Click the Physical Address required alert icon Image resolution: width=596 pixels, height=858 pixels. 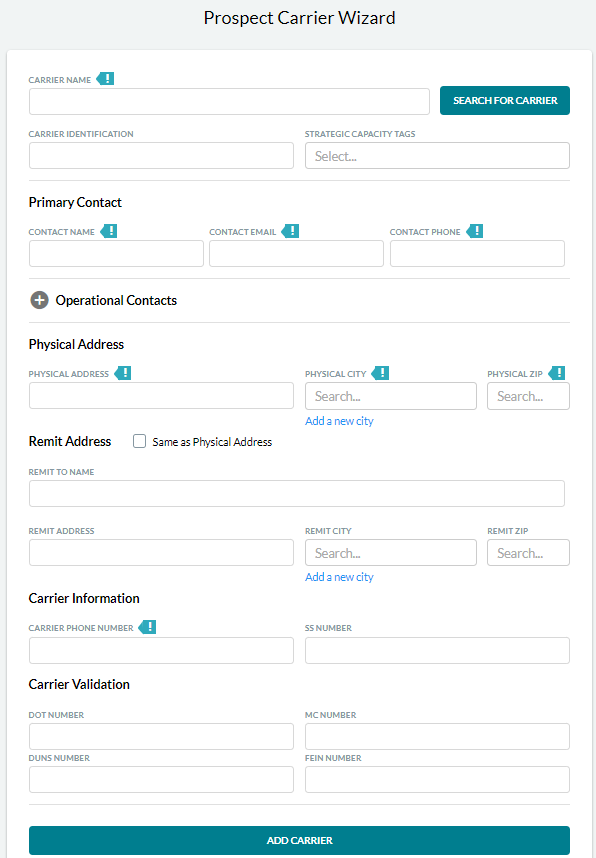coord(123,373)
